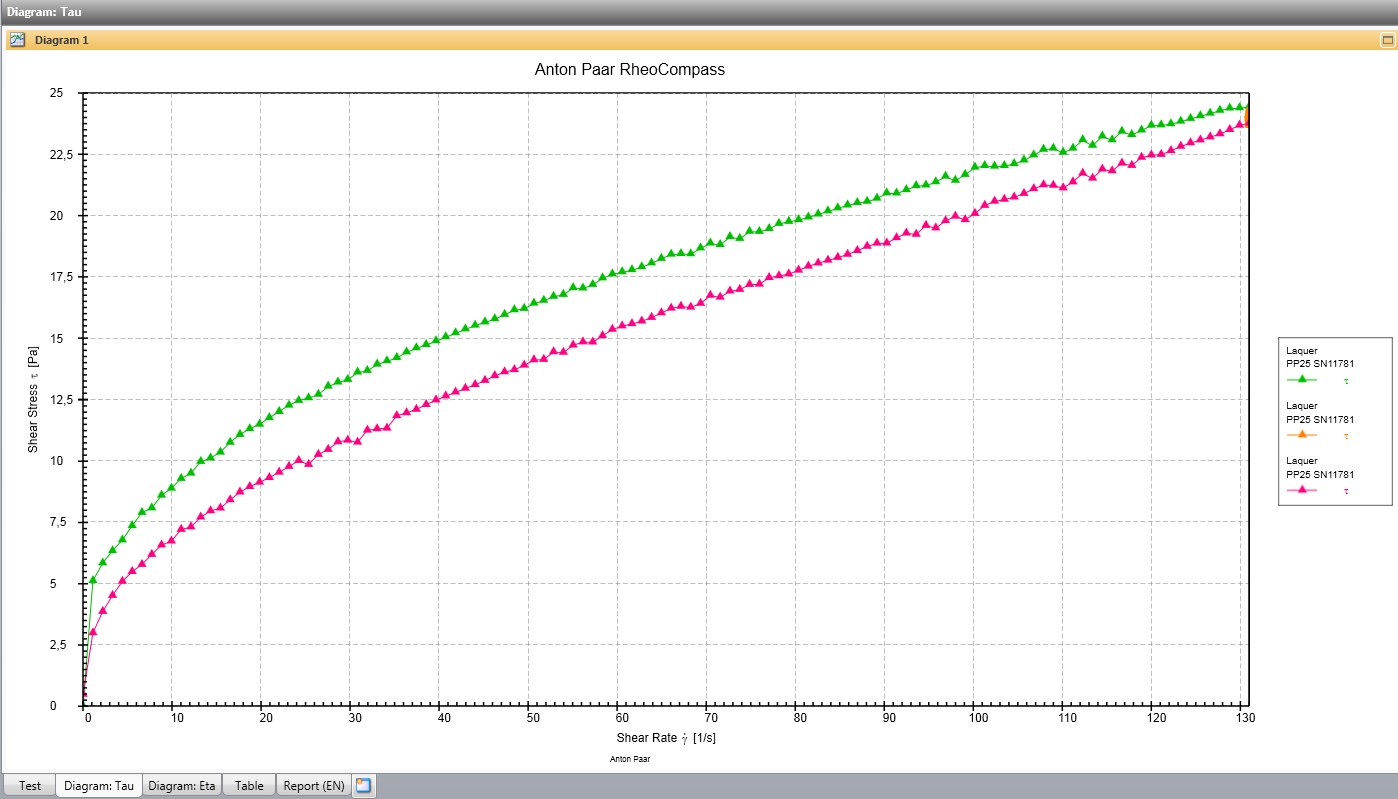Select the Shear Stress y-axis label

pos(33,399)
